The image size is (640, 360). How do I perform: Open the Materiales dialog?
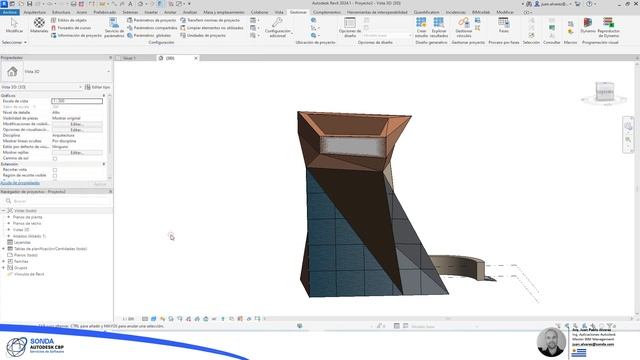(x=39, y=25)
